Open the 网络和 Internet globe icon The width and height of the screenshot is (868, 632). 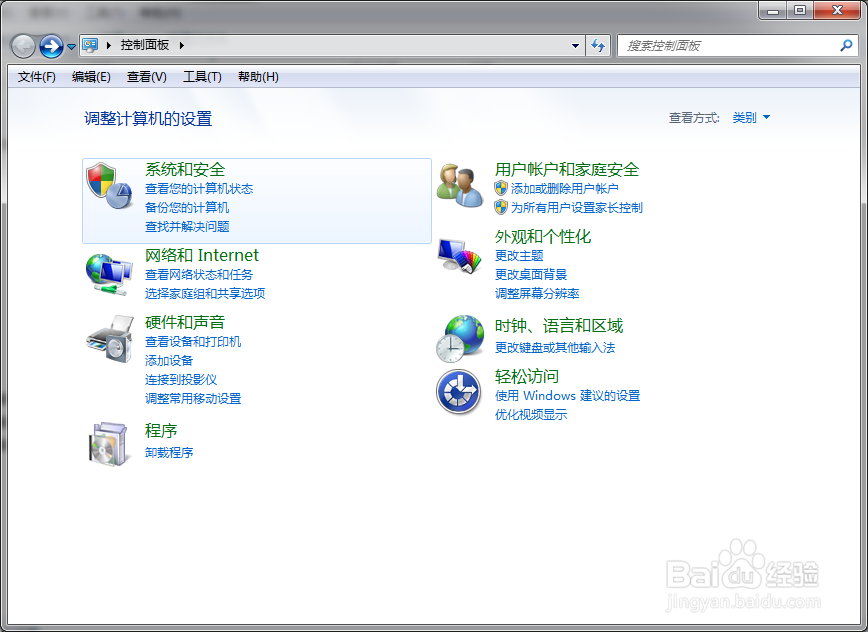click(x=109, y=274)
